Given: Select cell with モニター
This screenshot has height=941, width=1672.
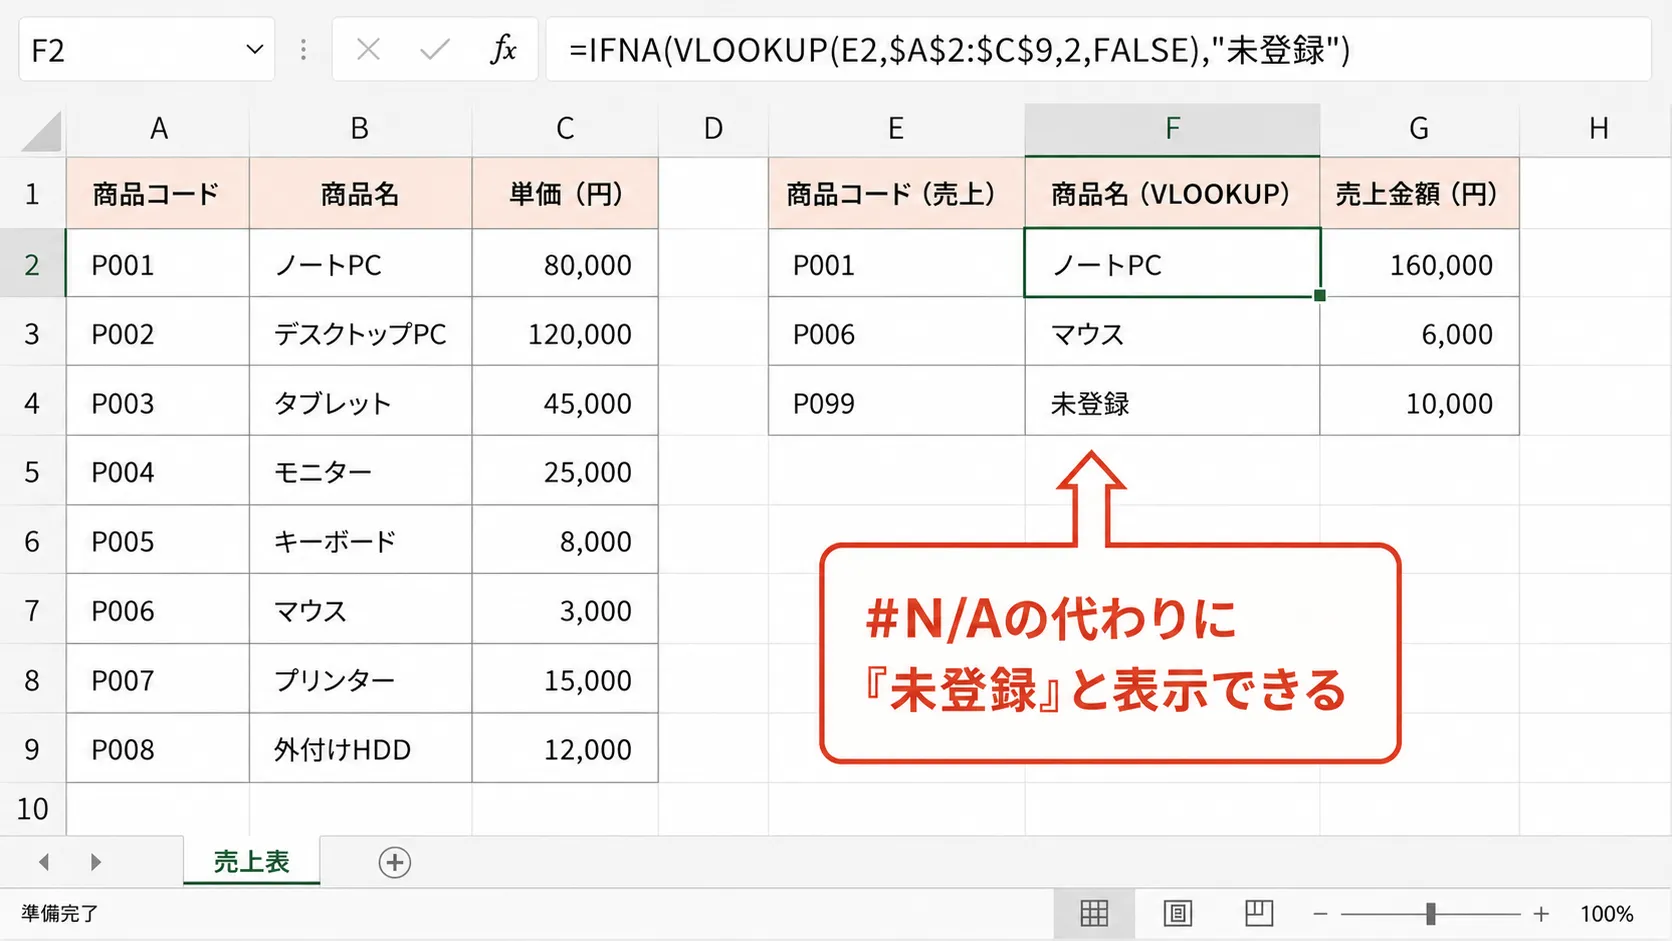Looking at the screenshot, I should (x=360, y=472).
